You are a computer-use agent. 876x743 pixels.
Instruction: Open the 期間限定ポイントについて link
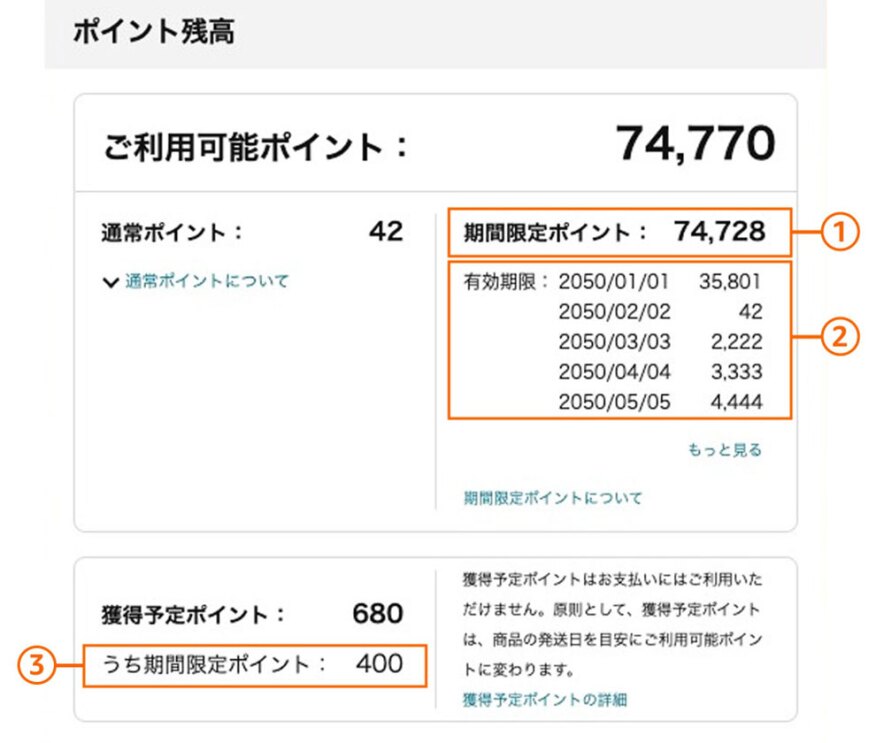pos(553,498)
